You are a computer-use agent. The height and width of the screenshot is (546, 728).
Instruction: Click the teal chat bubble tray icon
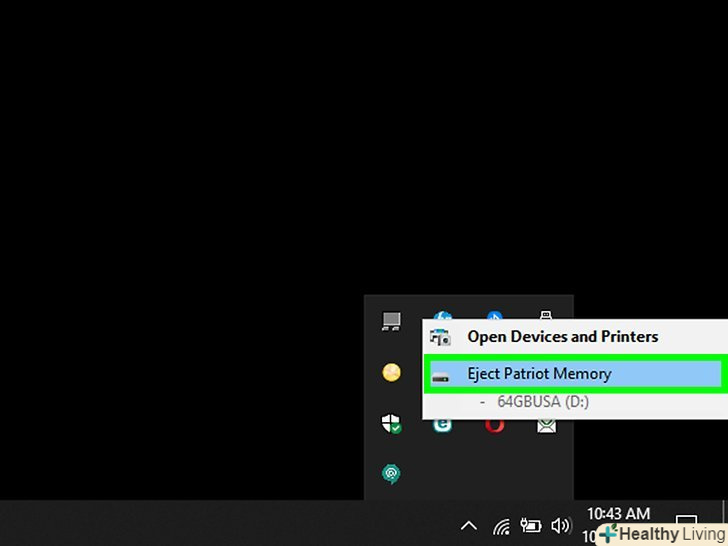(x=391, y=474)
